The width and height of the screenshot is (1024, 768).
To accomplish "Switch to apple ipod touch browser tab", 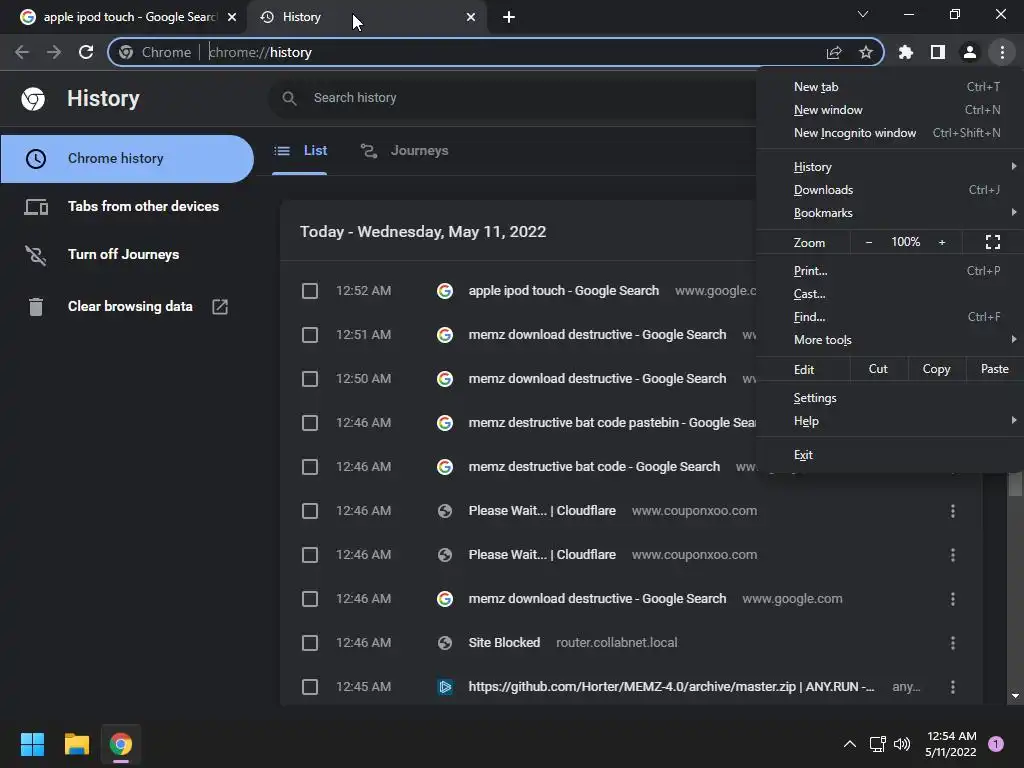I will click(x=123, y=17).
